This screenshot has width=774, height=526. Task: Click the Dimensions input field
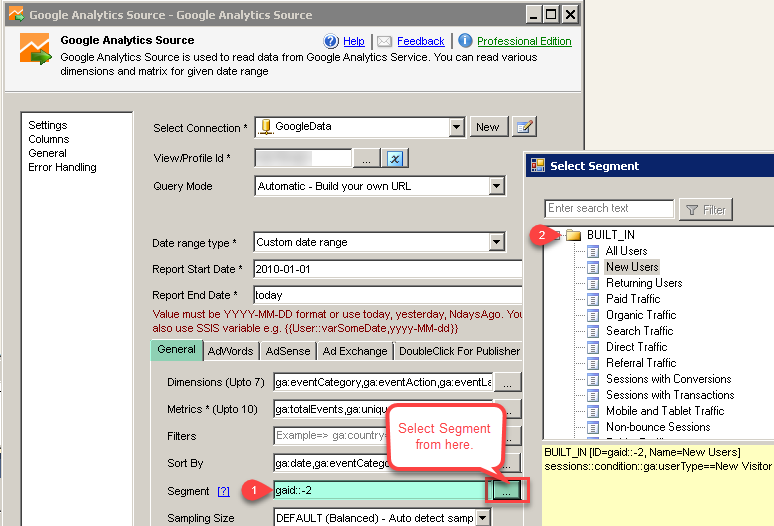(383, 382)
